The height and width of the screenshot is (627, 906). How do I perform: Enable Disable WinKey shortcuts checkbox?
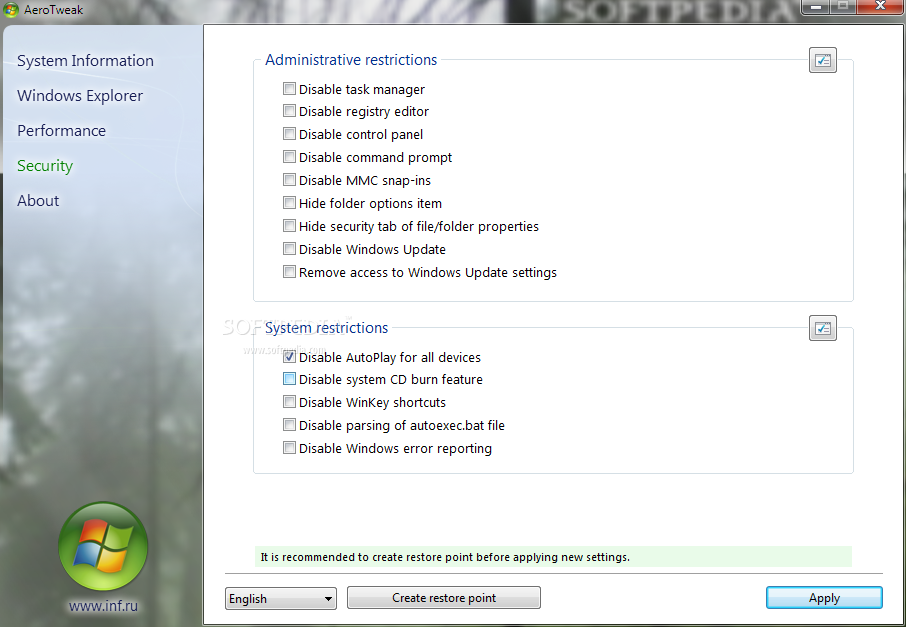coord(289,402)
